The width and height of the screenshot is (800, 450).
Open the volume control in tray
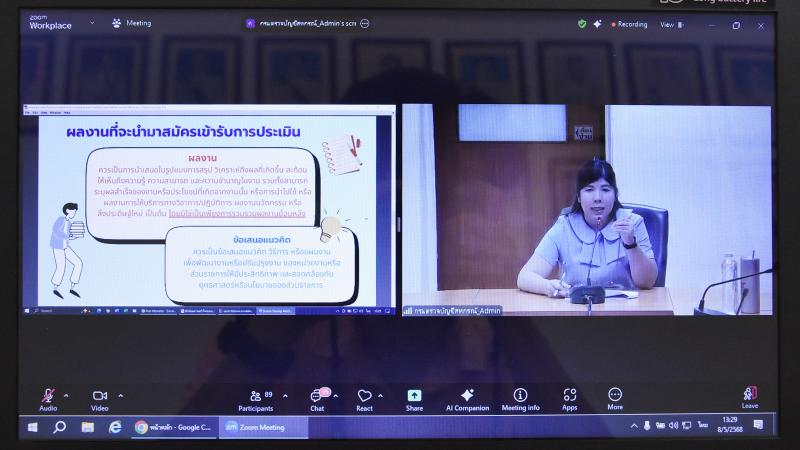(673, 426)
